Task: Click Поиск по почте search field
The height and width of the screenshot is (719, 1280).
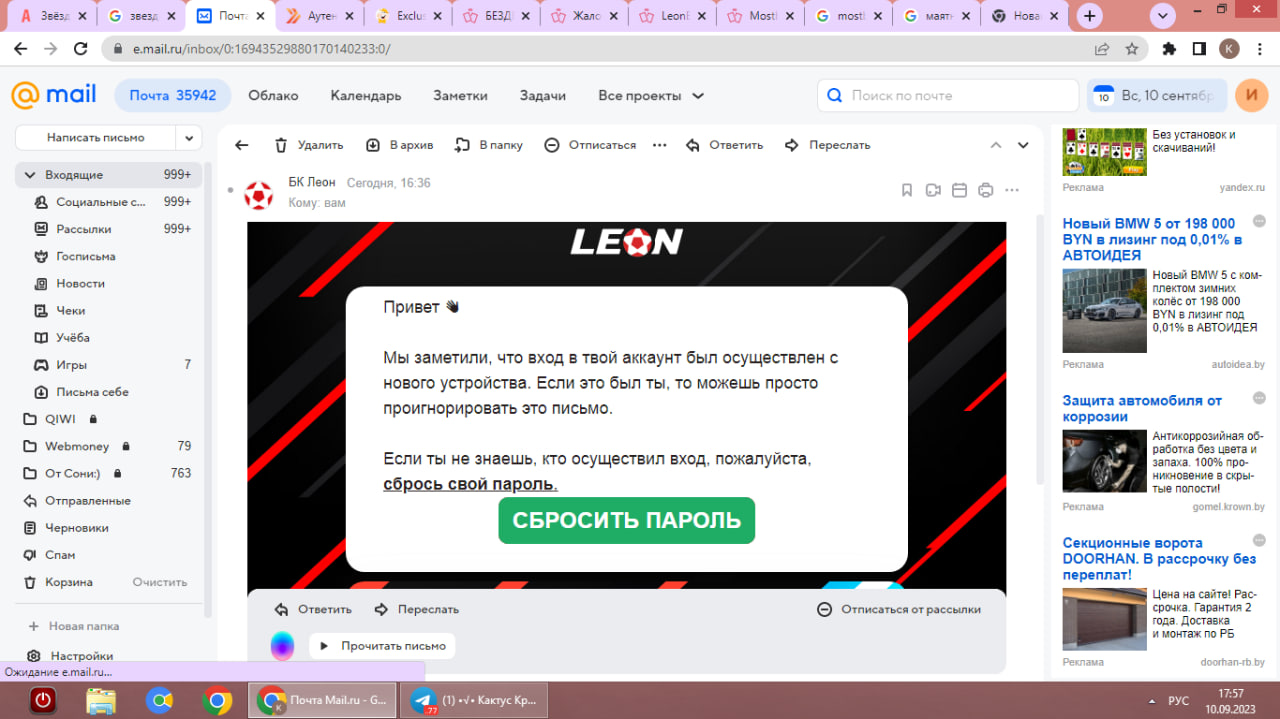Action: [x=947, y=96]
